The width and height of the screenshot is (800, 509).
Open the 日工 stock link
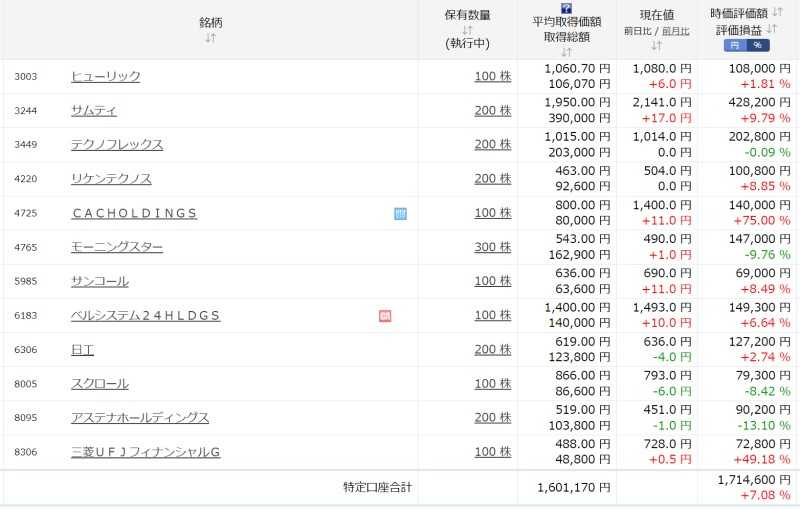tap(83, 350)
